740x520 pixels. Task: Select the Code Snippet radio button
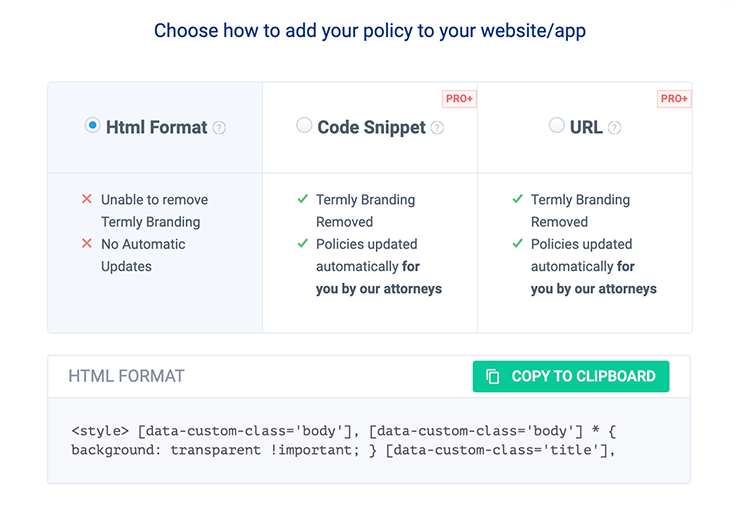(x=304, y=126)
